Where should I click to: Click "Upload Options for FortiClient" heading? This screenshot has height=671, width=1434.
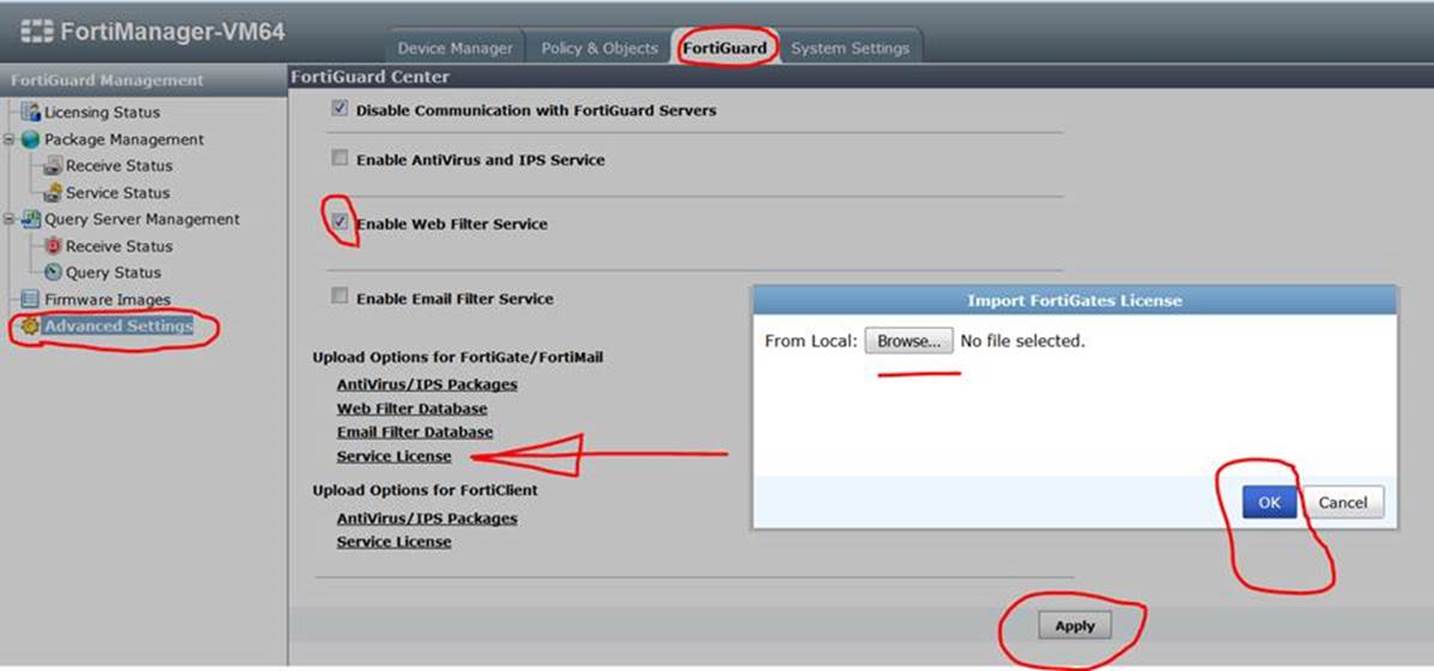click(425, 491)
